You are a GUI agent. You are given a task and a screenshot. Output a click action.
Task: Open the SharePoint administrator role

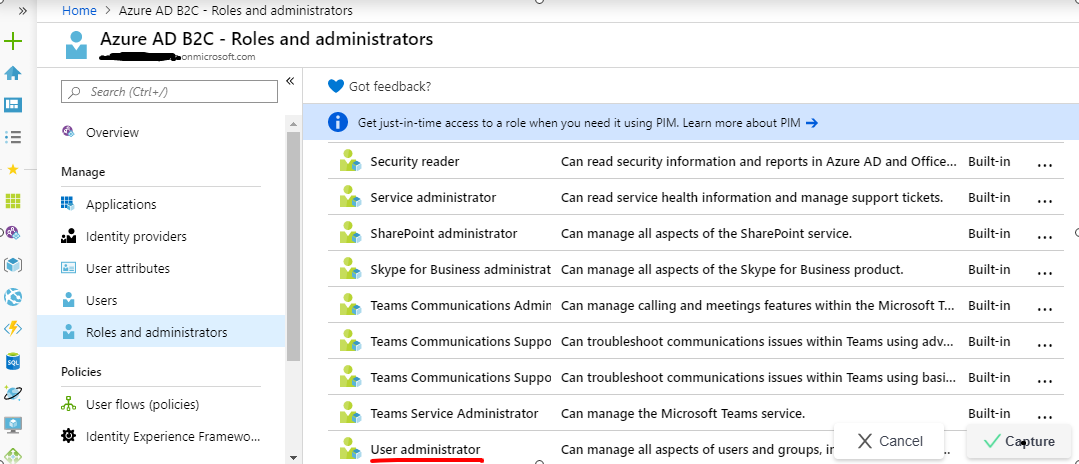point(443,233)
